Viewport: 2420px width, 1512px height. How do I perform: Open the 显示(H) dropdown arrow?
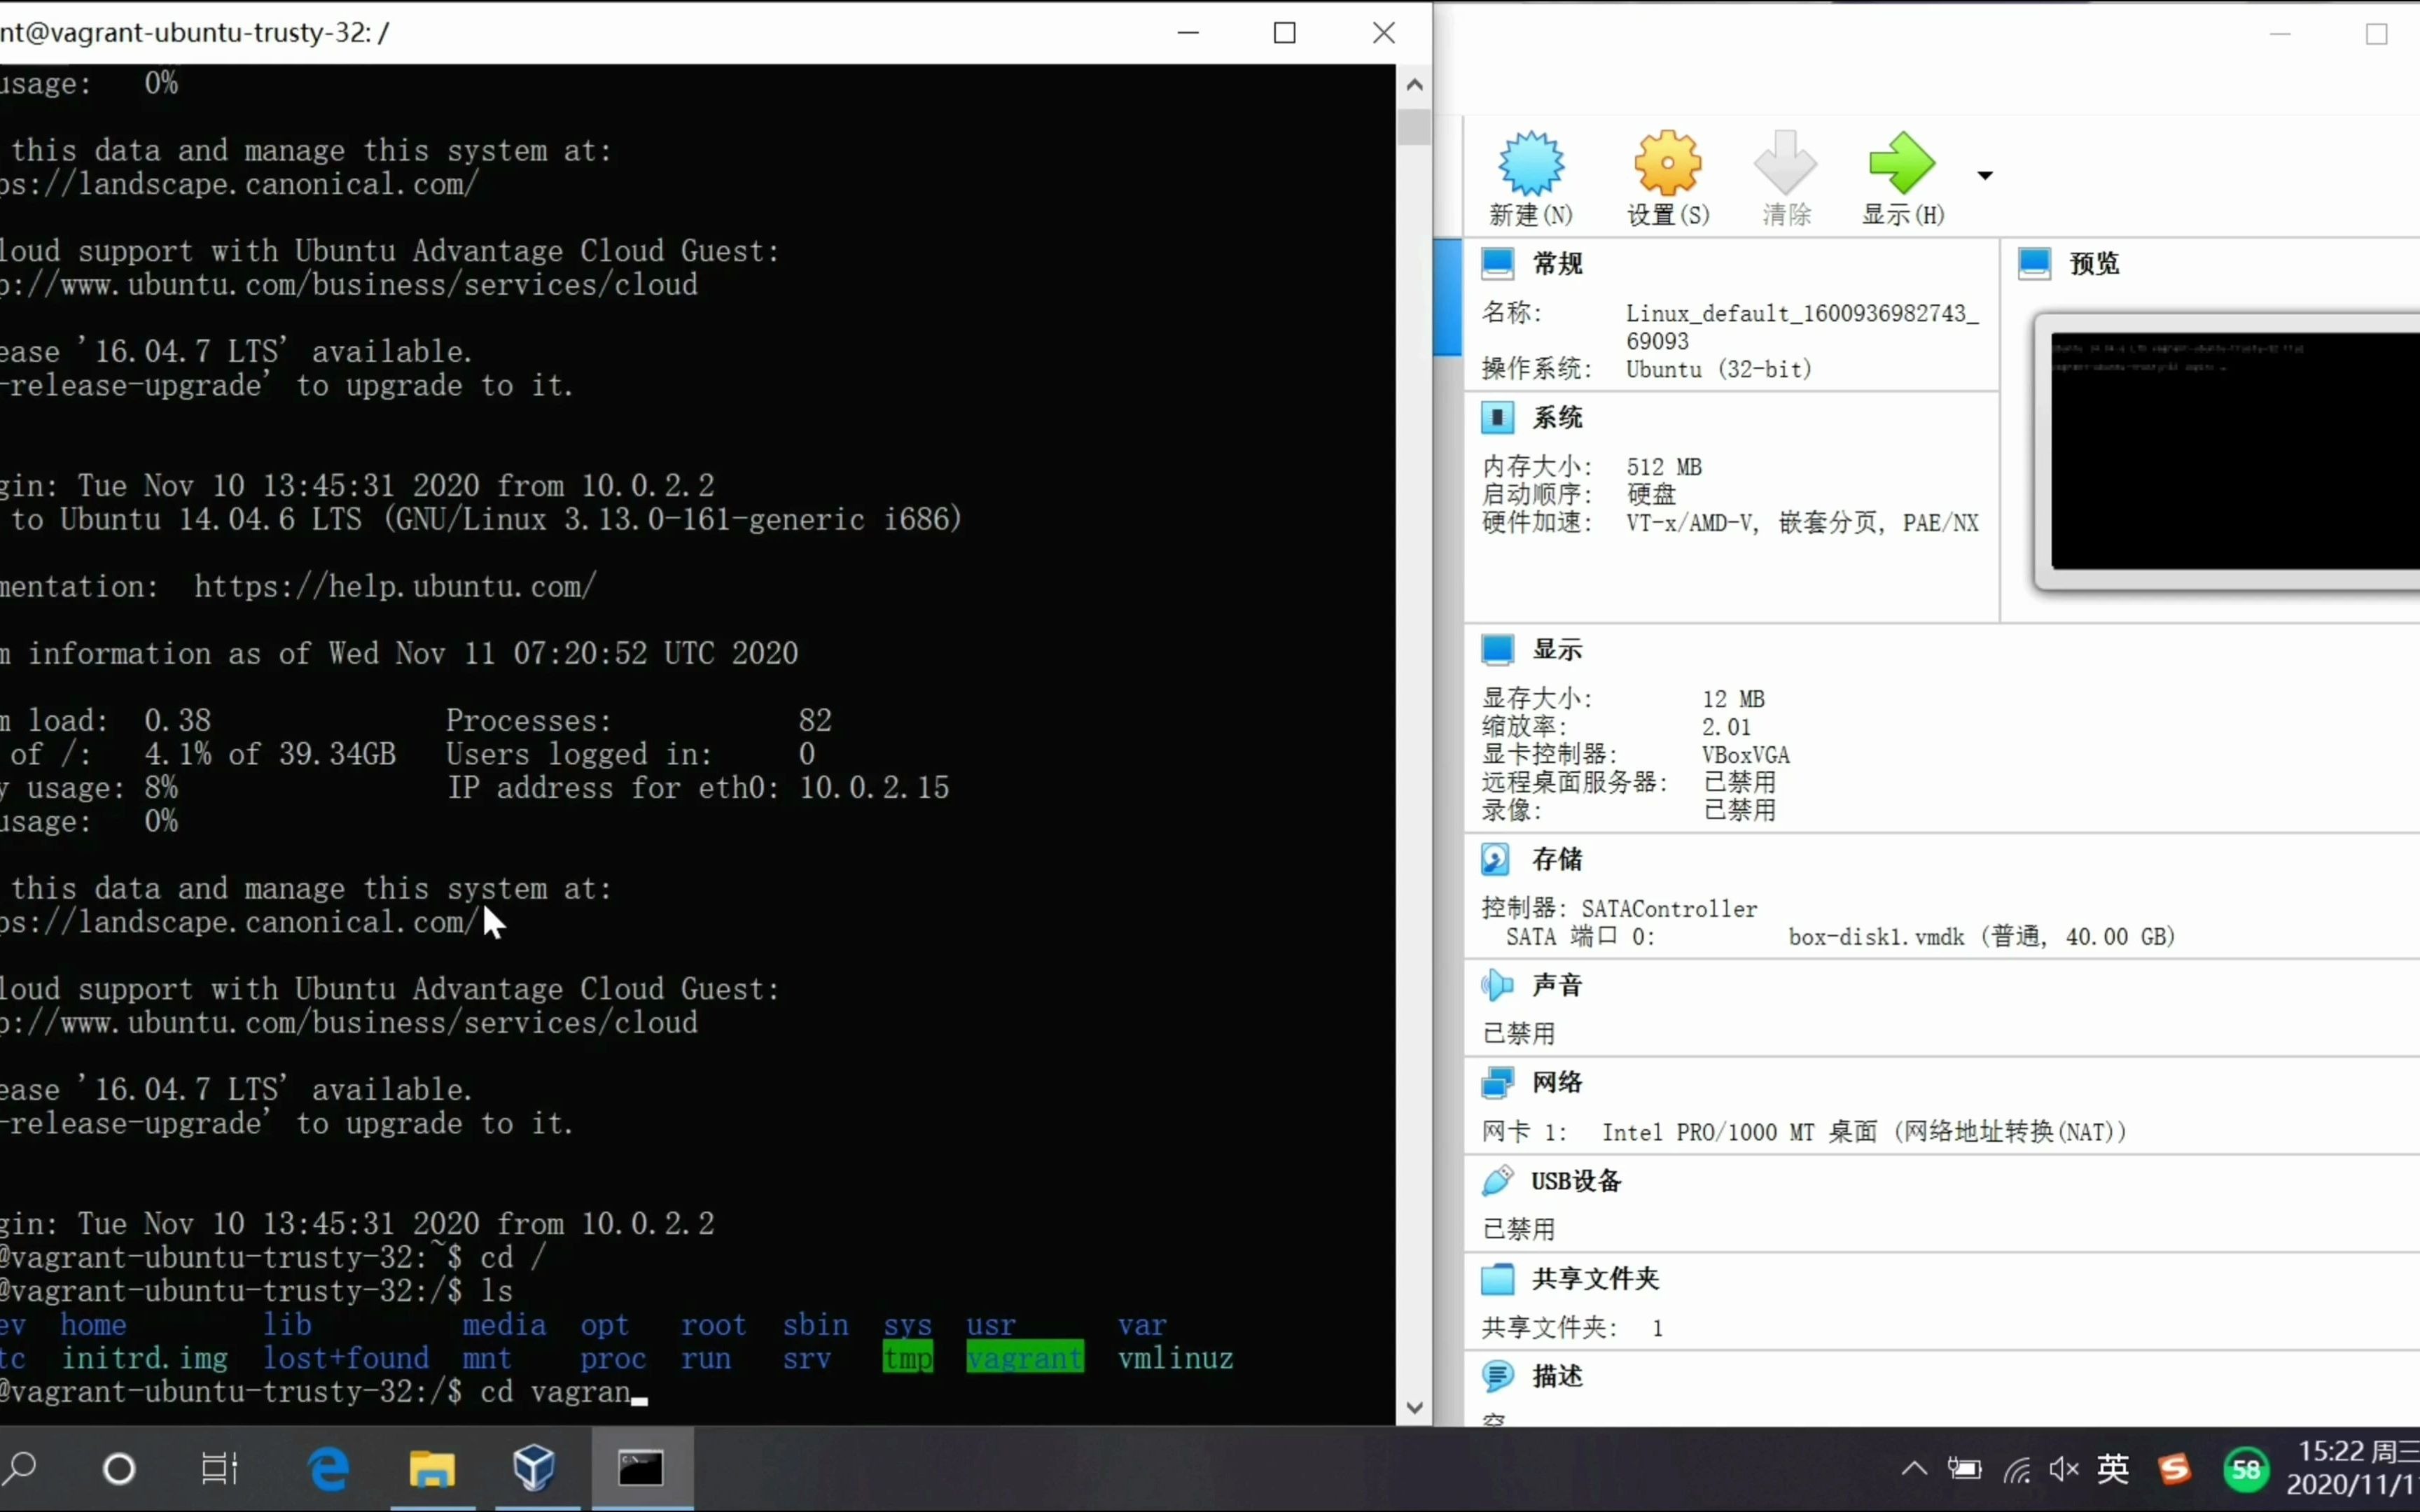[x=1984, y=174]
